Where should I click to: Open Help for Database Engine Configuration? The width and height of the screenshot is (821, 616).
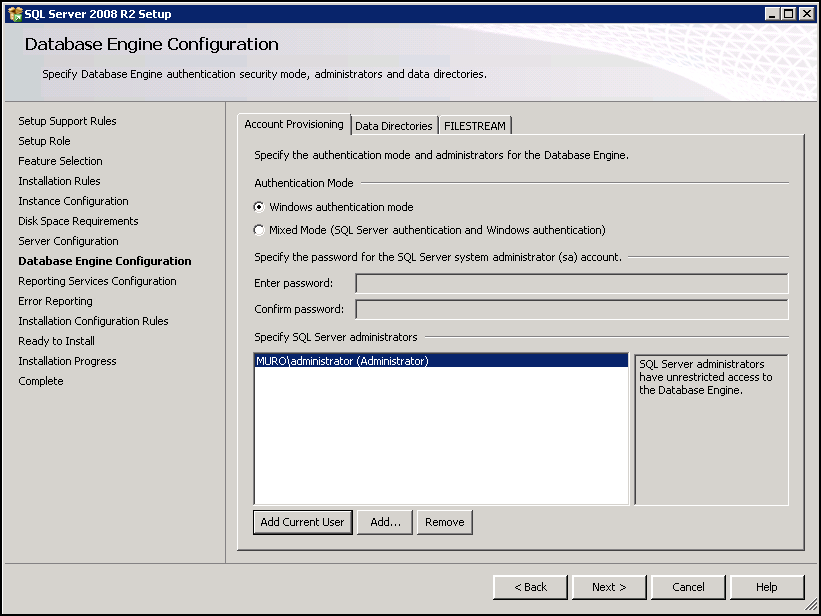(766, 587)
